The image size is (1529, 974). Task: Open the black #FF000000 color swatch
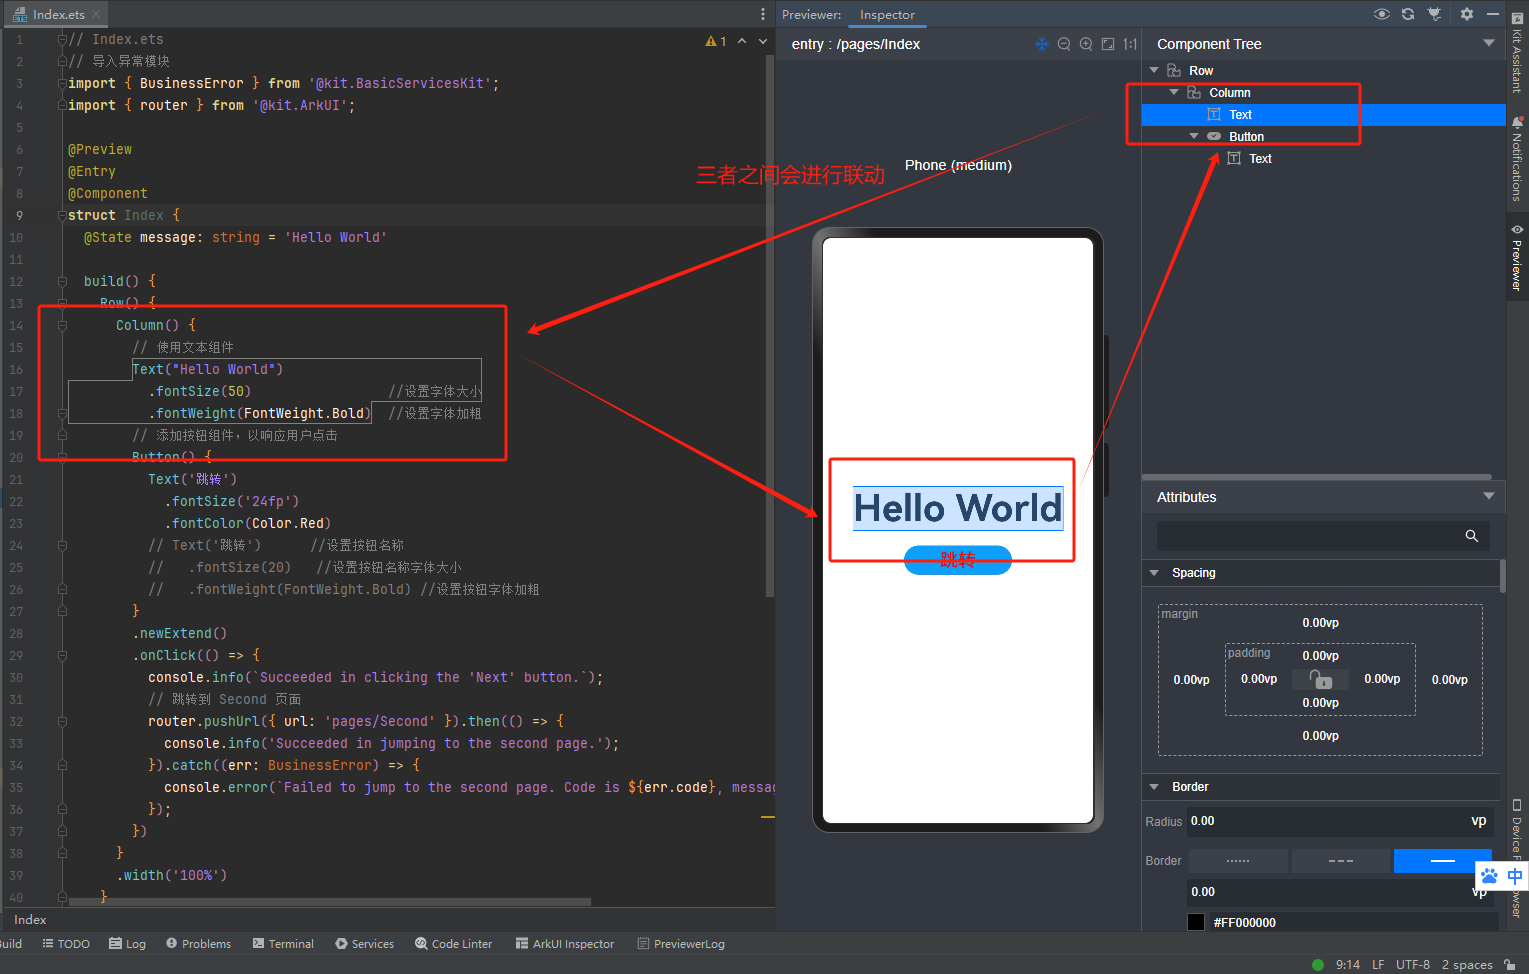click(1196, 922)
